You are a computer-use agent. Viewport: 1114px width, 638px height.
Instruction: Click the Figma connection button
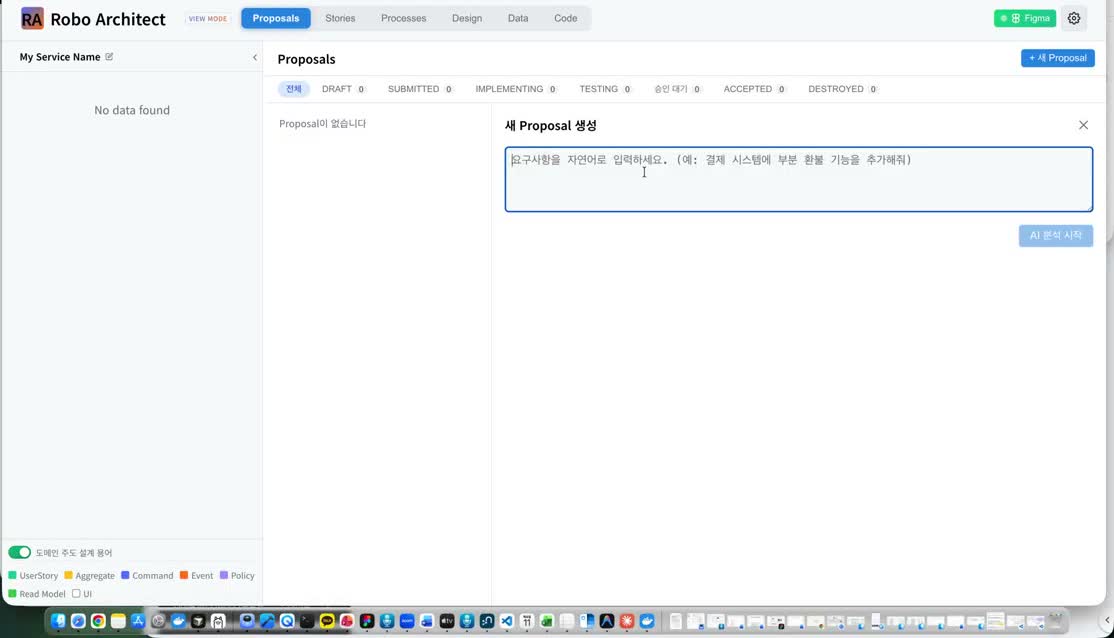[x=1024, y=18]
